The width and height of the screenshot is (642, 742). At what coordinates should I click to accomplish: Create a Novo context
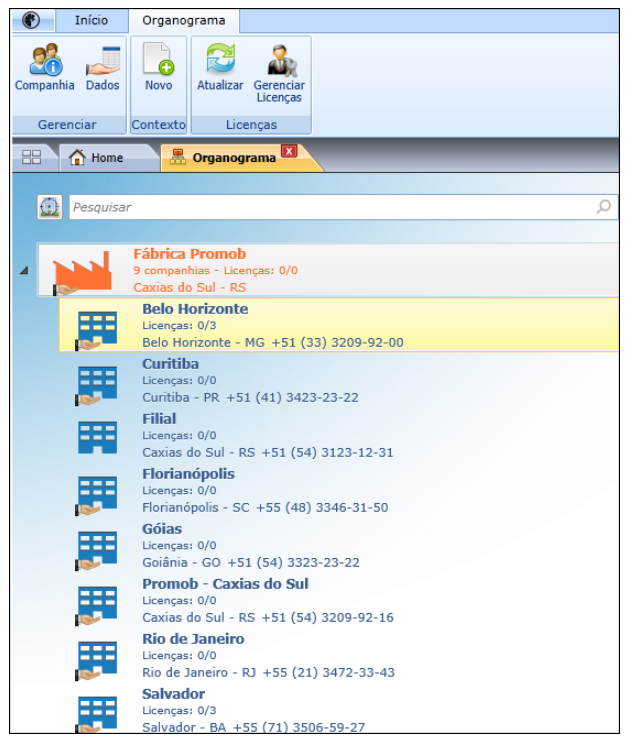(158, 67)
